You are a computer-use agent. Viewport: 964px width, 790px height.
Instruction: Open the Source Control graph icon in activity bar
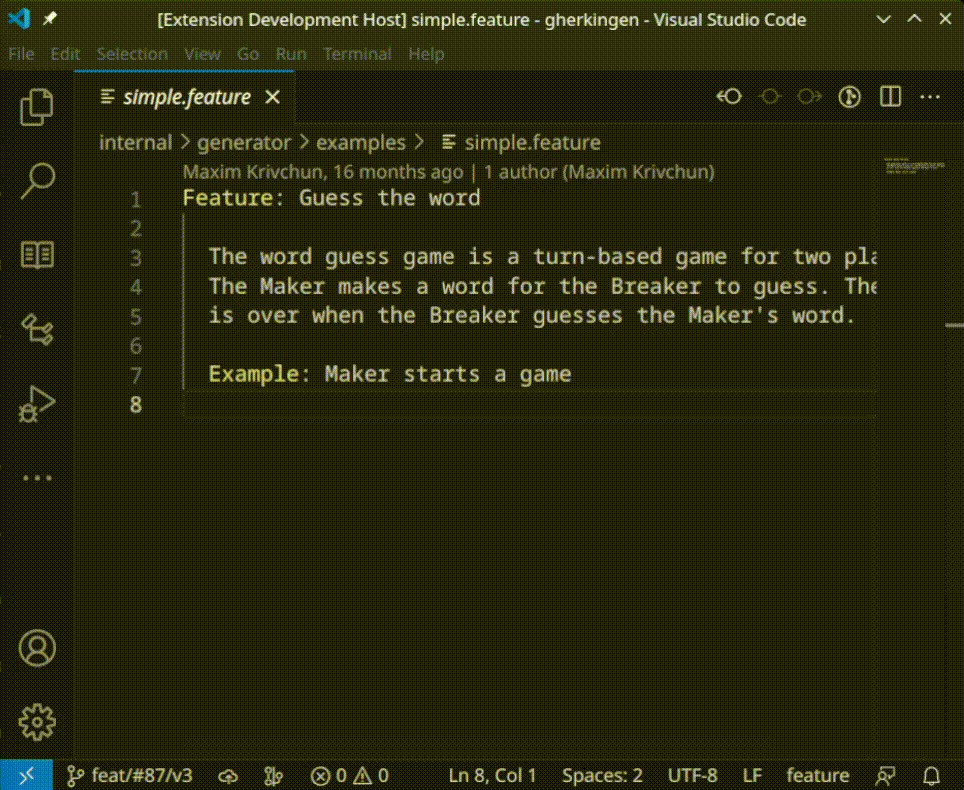(x=37, y=329)
